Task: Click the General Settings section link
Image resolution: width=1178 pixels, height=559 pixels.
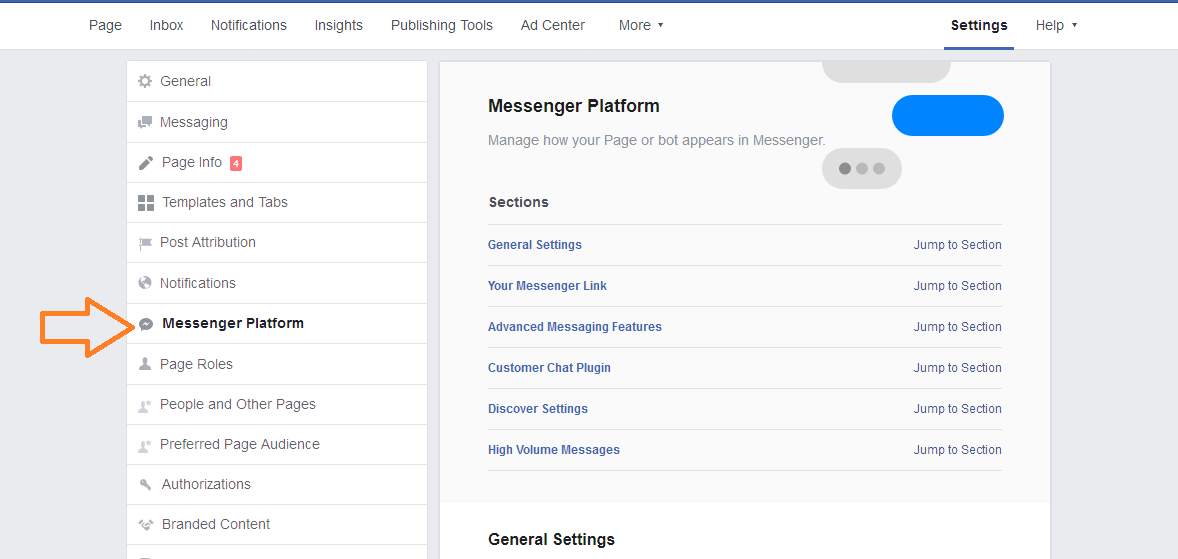Action: 534,245
